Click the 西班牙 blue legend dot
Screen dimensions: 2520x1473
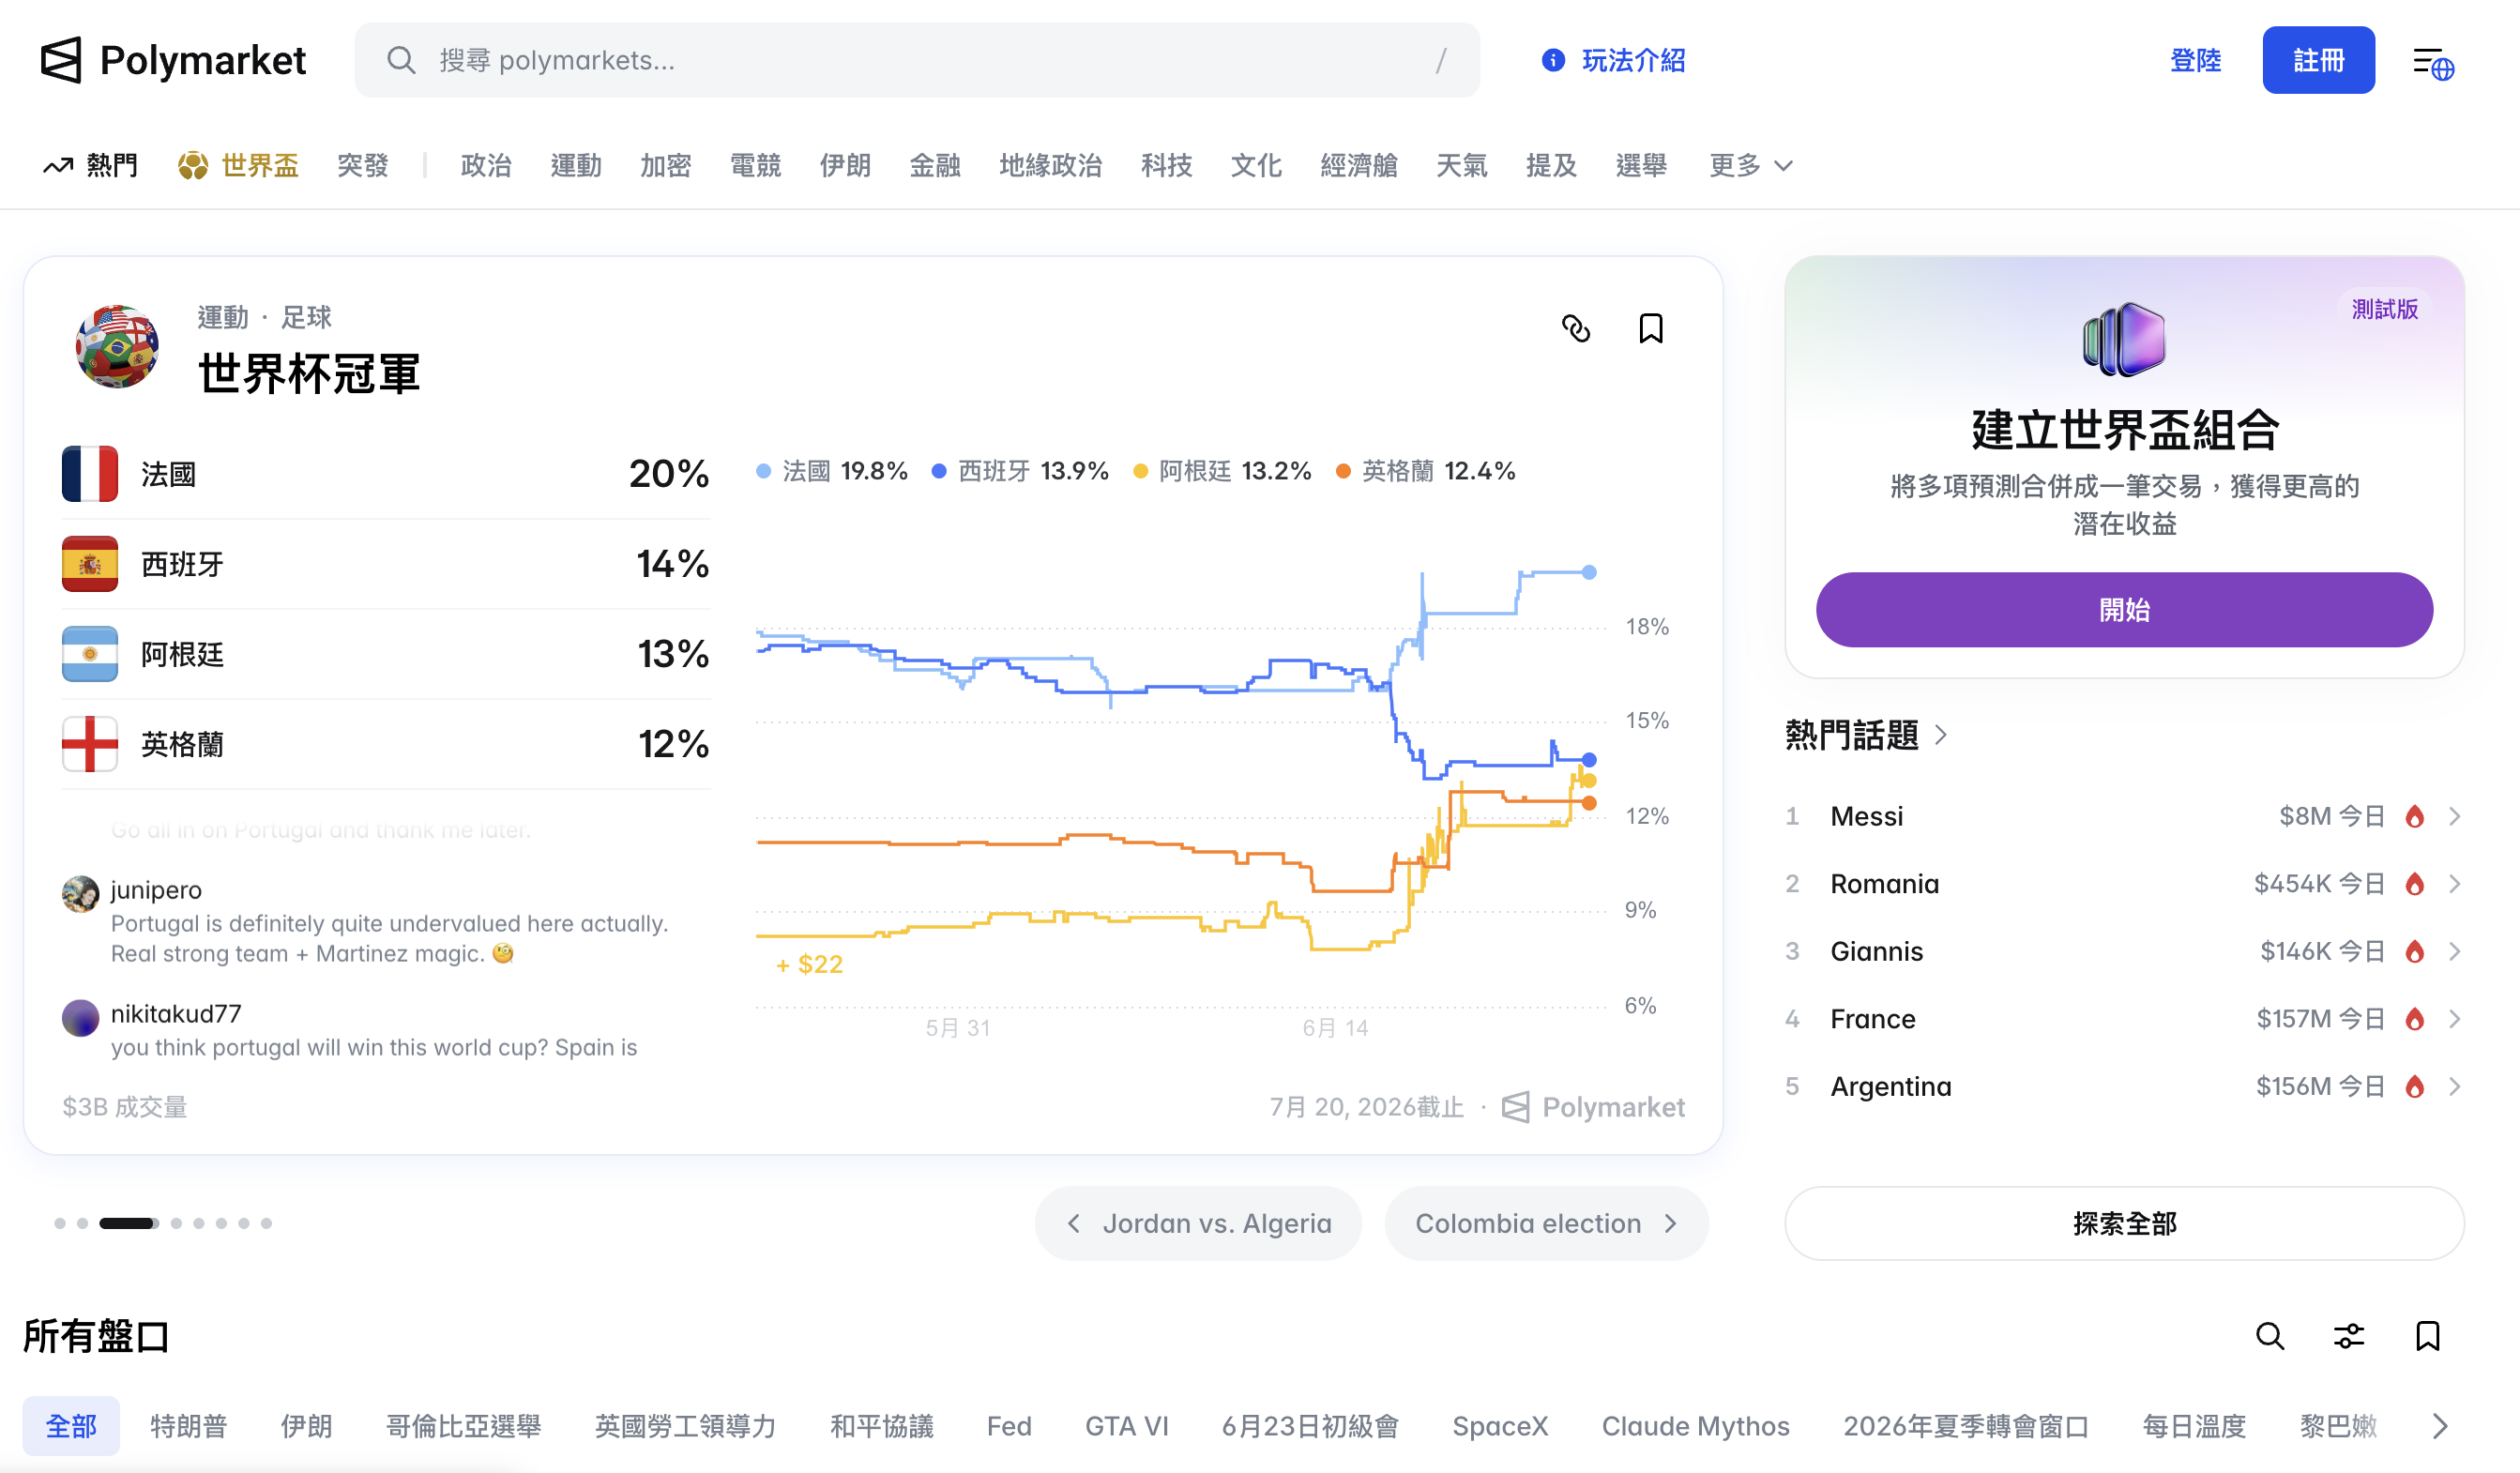coord(939,471)
